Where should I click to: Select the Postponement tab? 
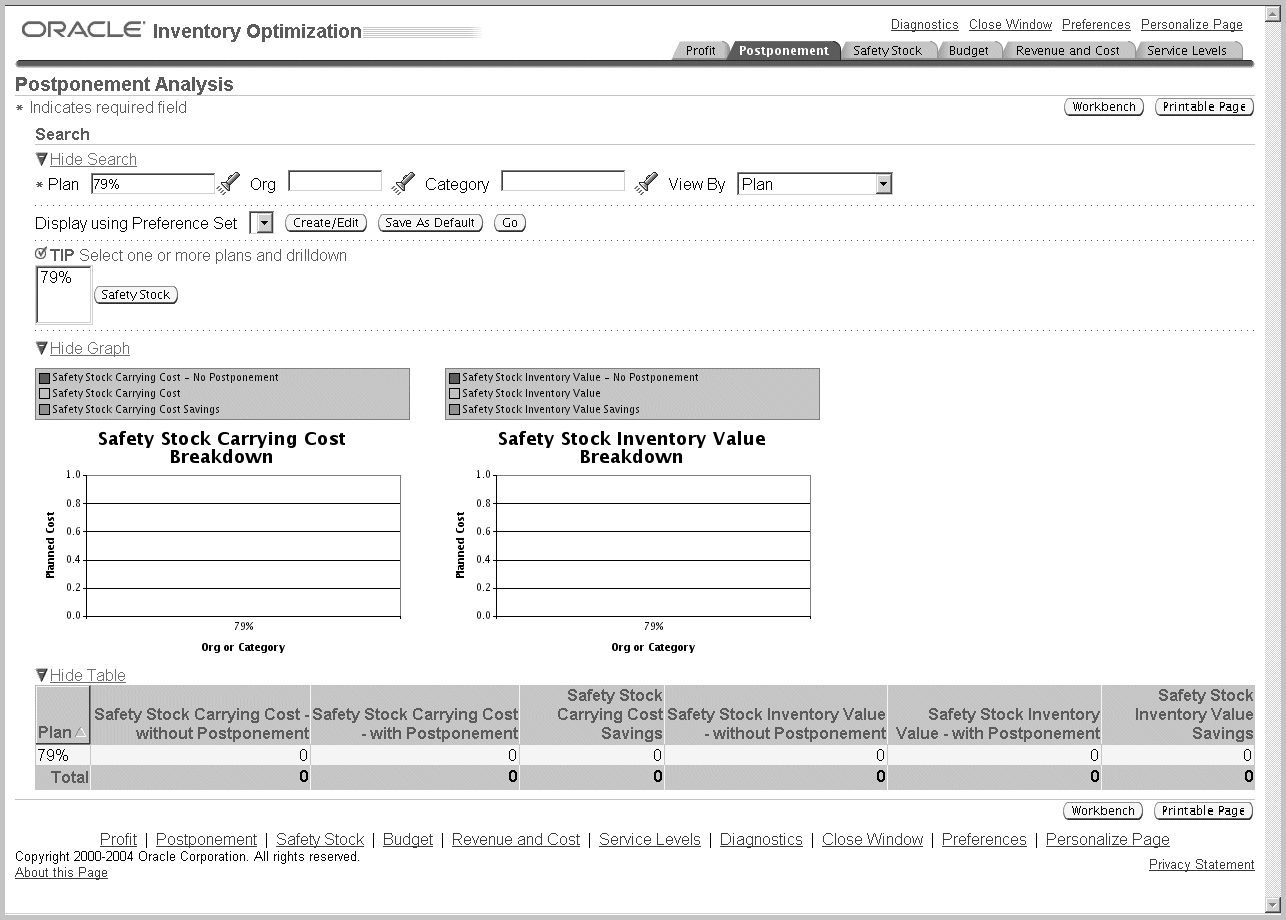pos(783,51)
